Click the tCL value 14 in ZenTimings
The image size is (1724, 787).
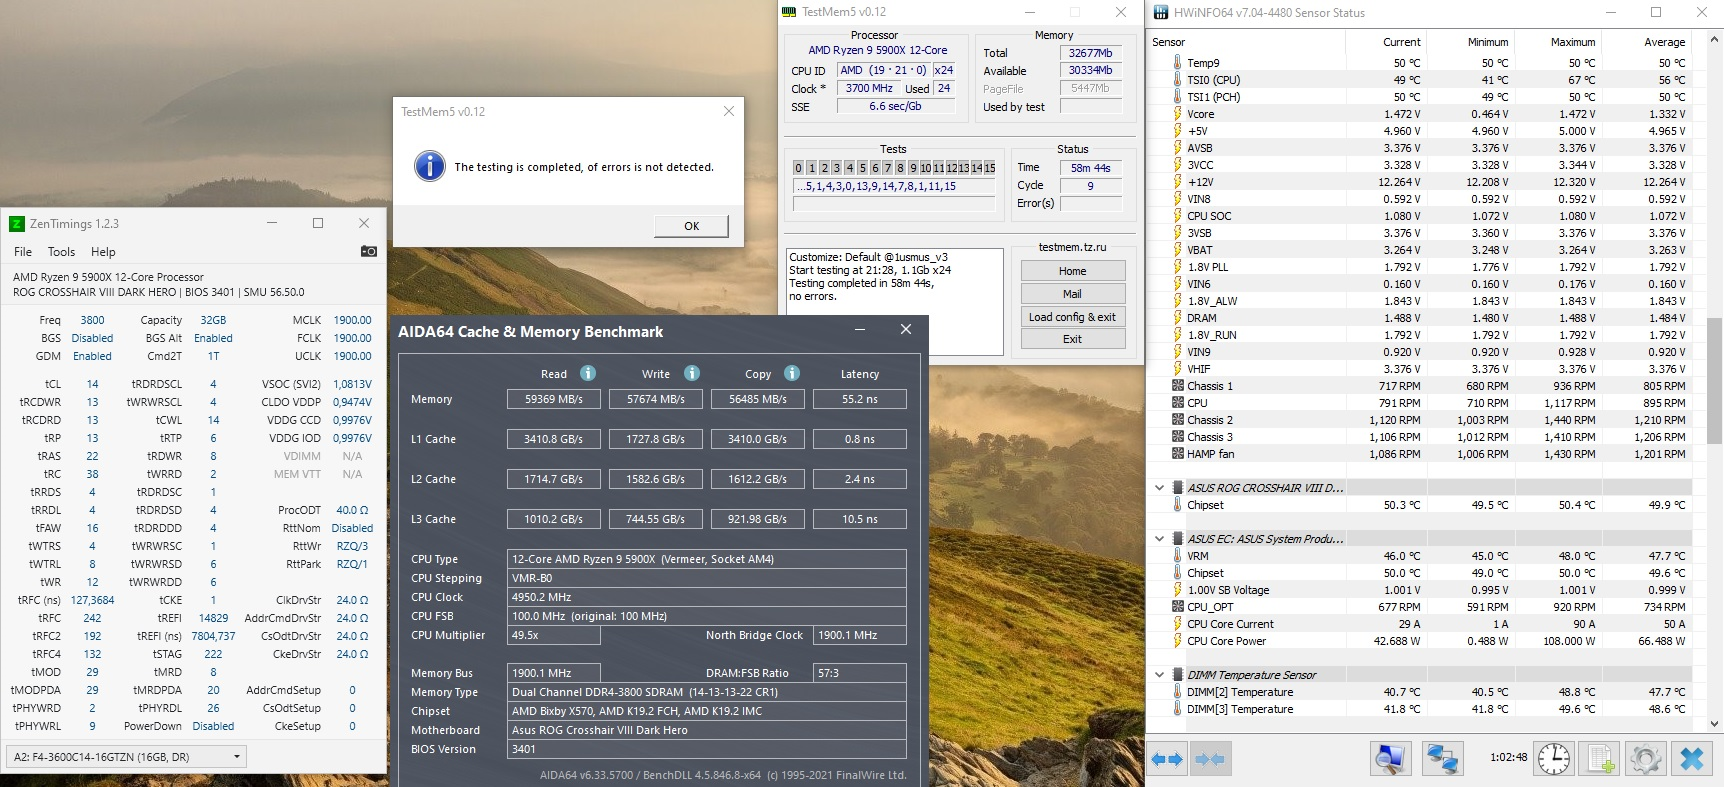[x=92, y=384]
